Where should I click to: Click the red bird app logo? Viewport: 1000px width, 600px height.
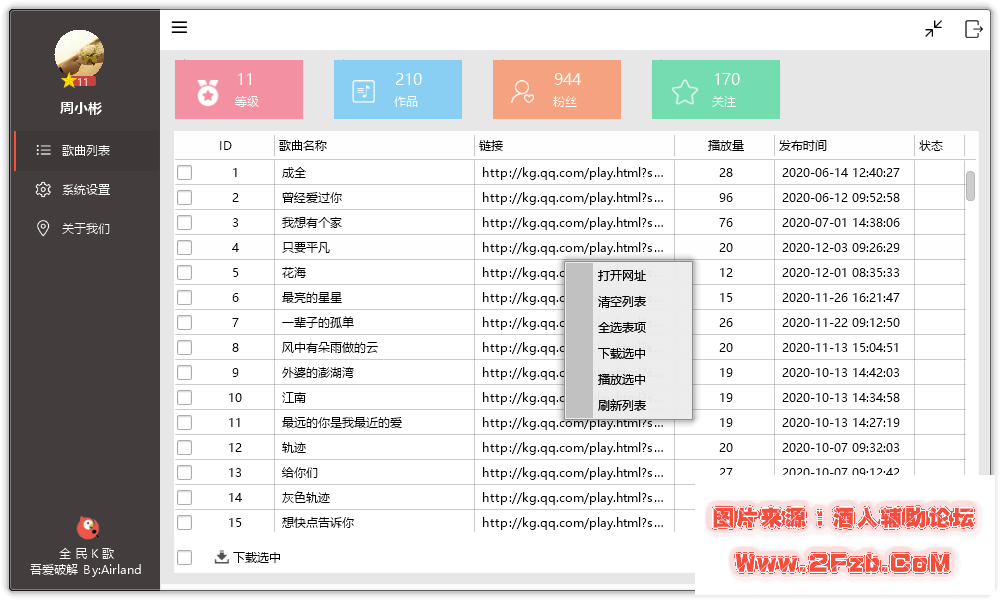pos(87,527)
